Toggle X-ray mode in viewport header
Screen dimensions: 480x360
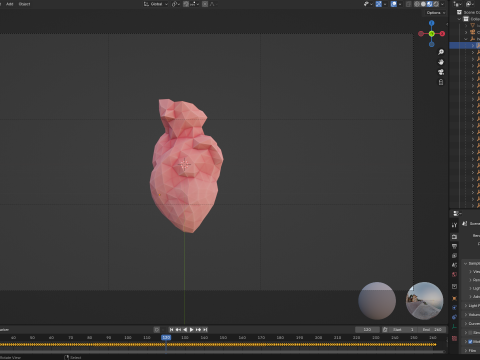[408, 4]
